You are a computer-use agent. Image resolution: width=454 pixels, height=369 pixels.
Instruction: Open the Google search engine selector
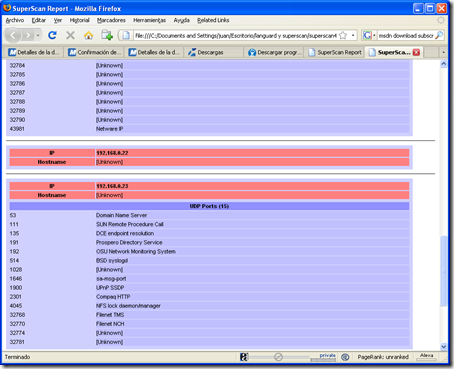click(369, 35)
